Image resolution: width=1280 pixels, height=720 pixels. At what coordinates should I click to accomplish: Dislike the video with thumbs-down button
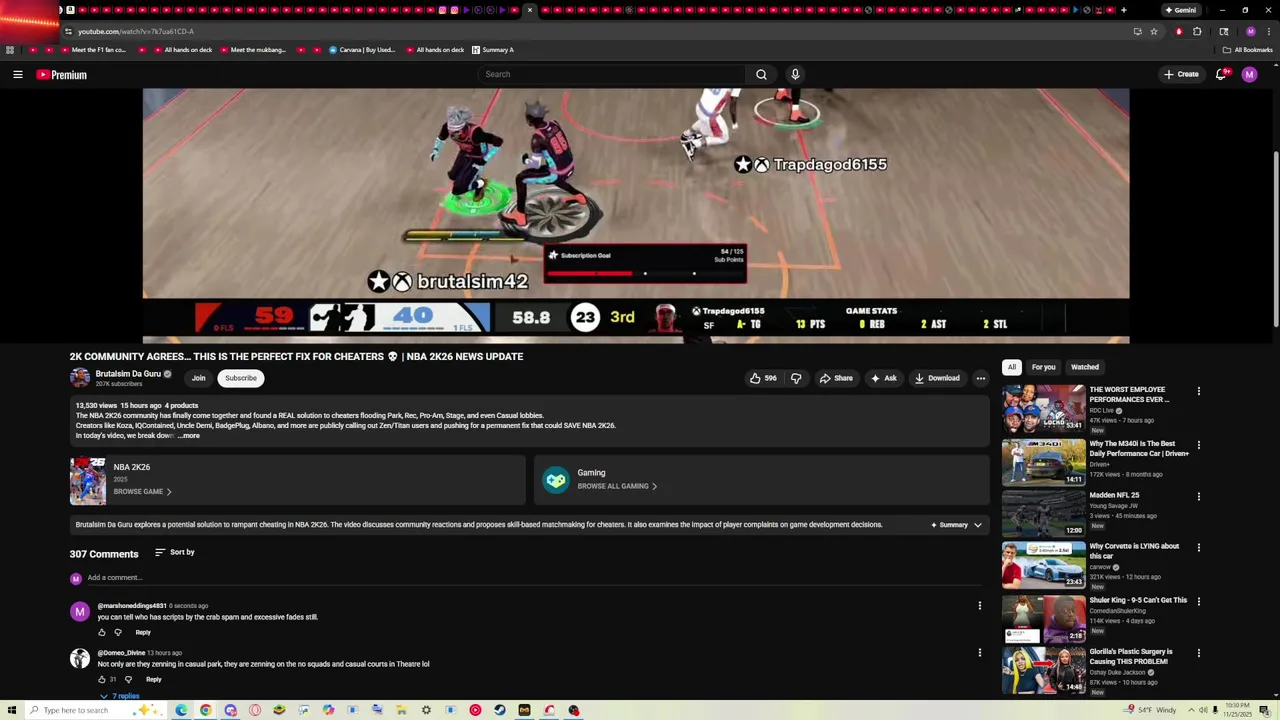(796, 378)
